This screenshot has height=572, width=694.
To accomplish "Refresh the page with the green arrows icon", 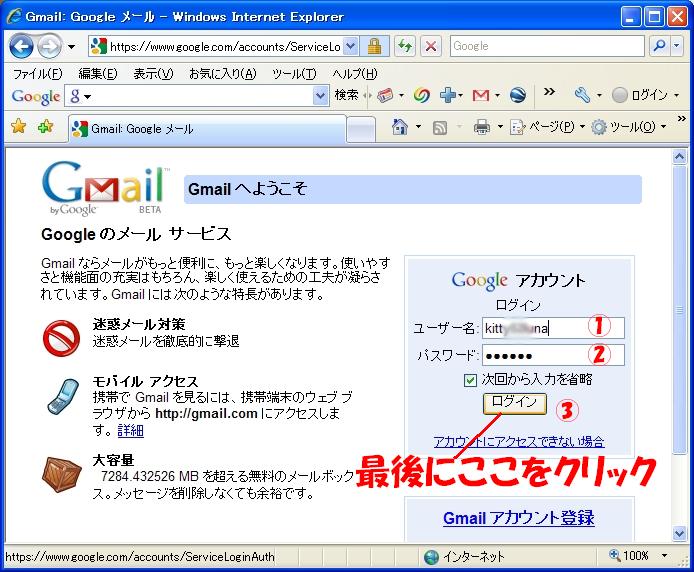I will click(405, 46).
